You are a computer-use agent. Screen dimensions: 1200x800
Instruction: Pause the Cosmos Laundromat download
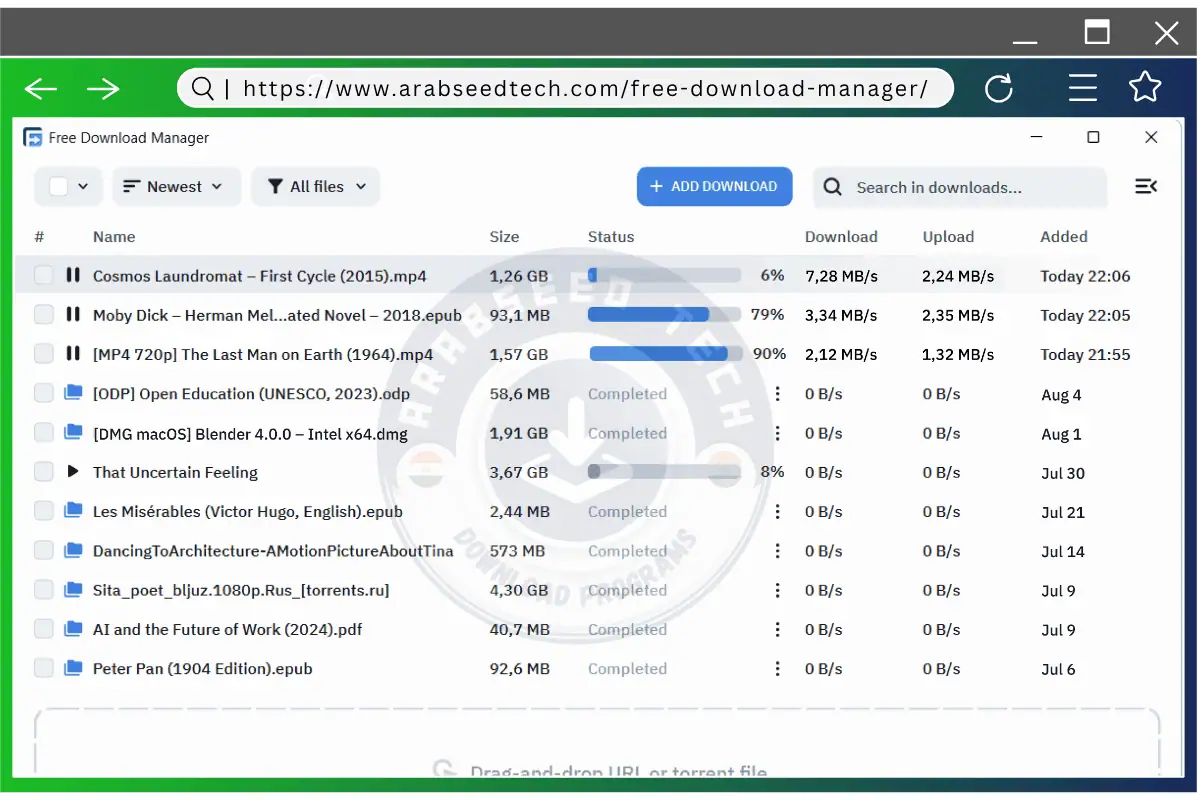tap(72, 275)
